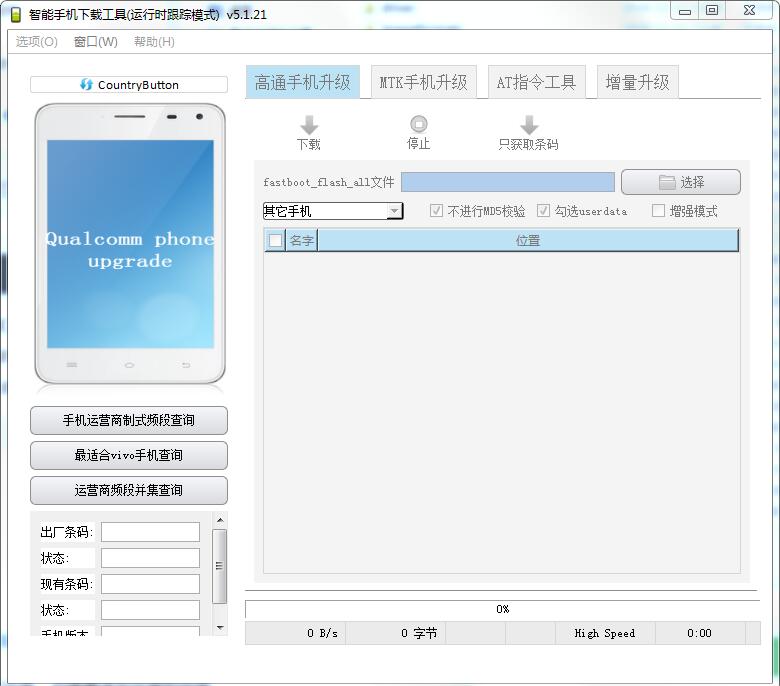
Task: Switch to 高通手机升级 tab
Action: click(x=302, y=82)
